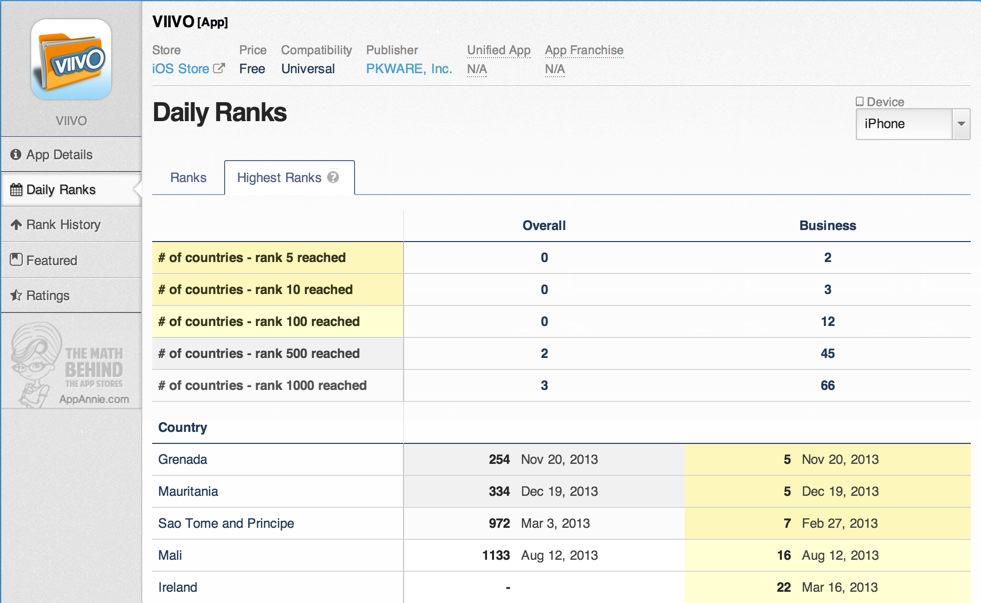
Task: Click the Featured sidebar icon
Action: [x=16, y=260]
